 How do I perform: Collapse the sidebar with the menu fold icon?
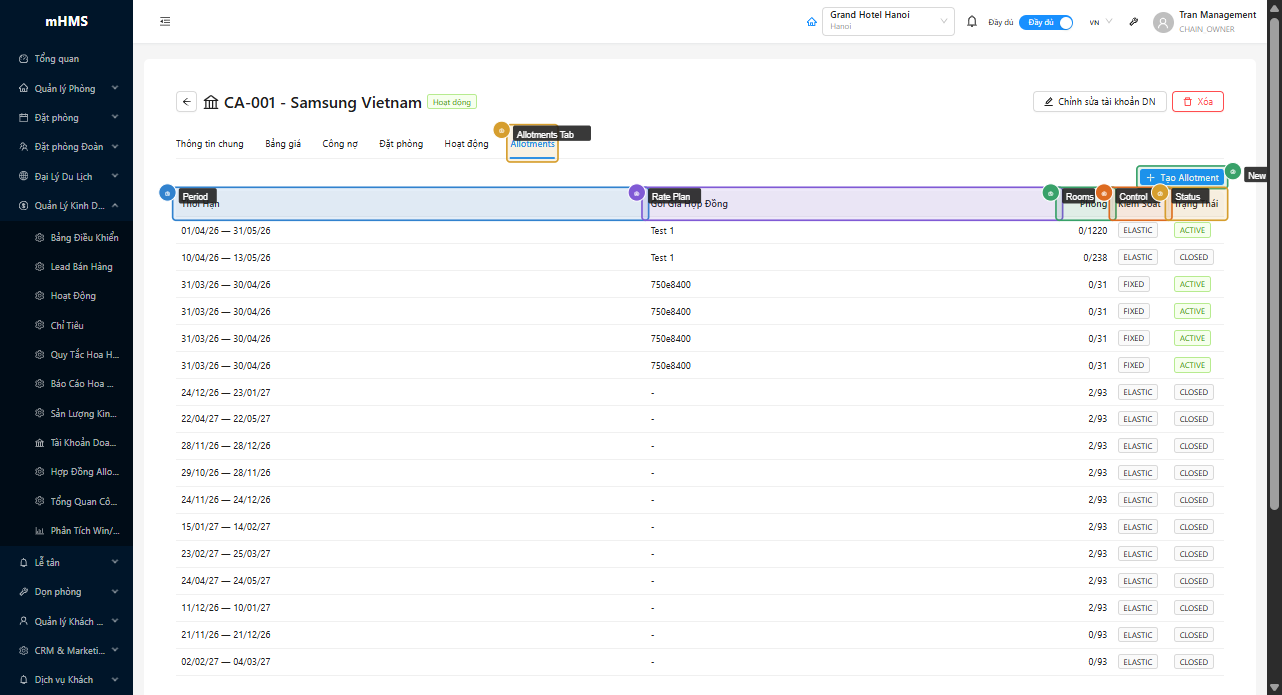[165, 22]
